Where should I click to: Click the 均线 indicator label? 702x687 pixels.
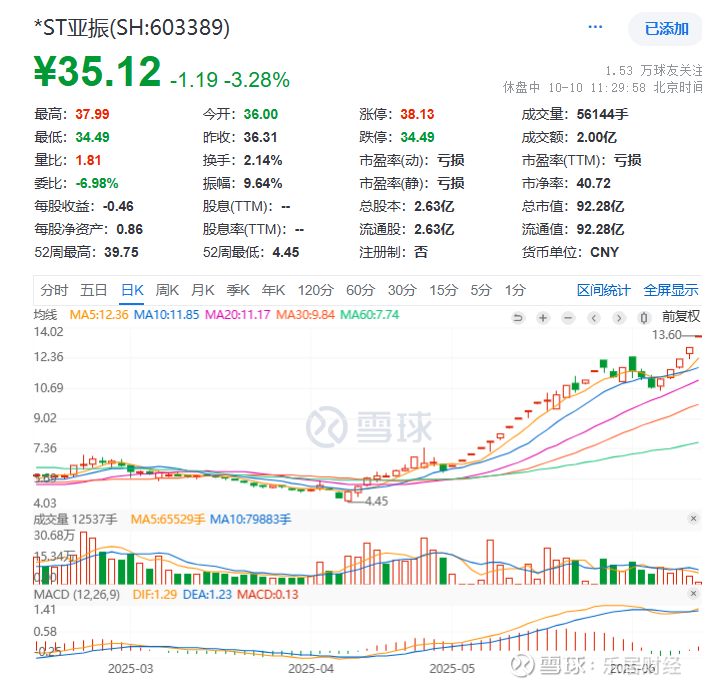45,315
